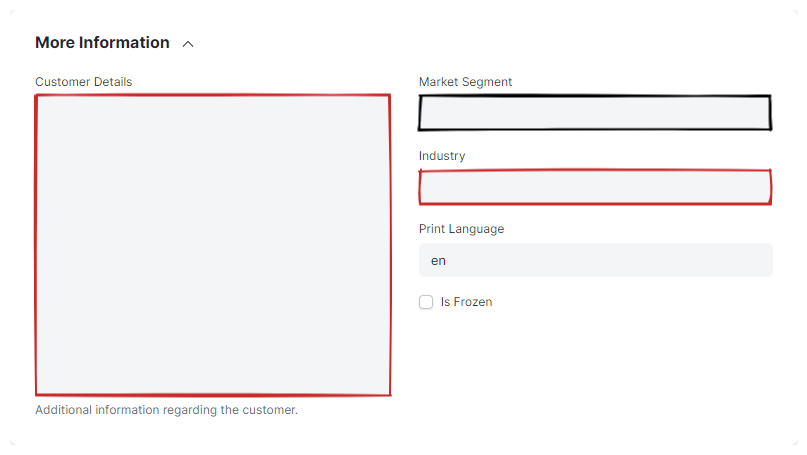Click the Market Segment field label
807x455 pixels.
[465, 82]
